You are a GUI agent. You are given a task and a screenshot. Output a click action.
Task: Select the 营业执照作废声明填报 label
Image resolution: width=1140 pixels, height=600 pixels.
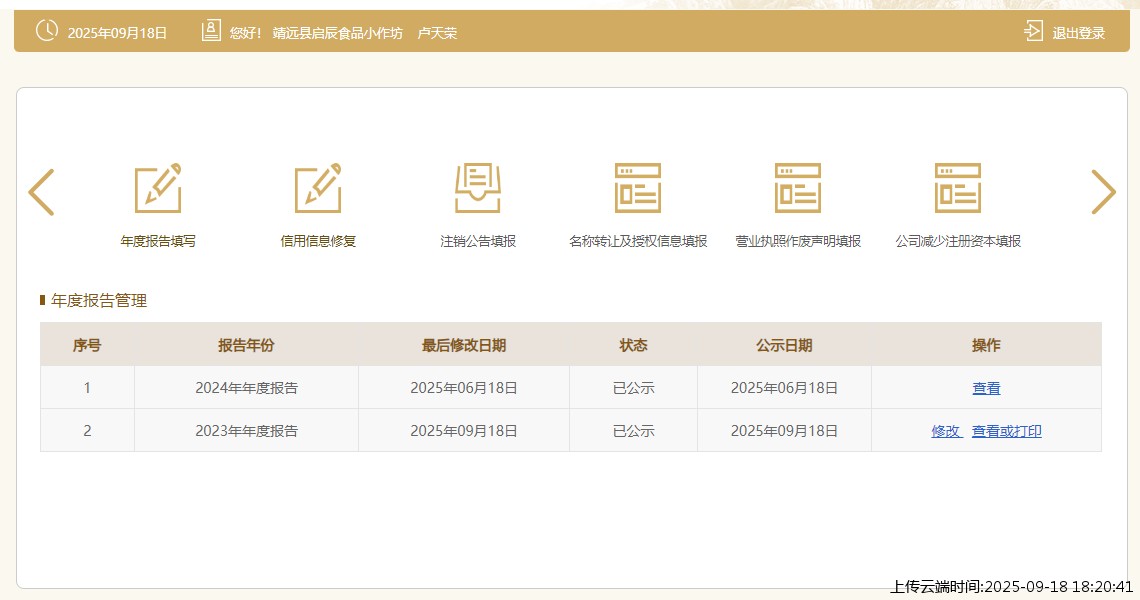coord(798,241)
